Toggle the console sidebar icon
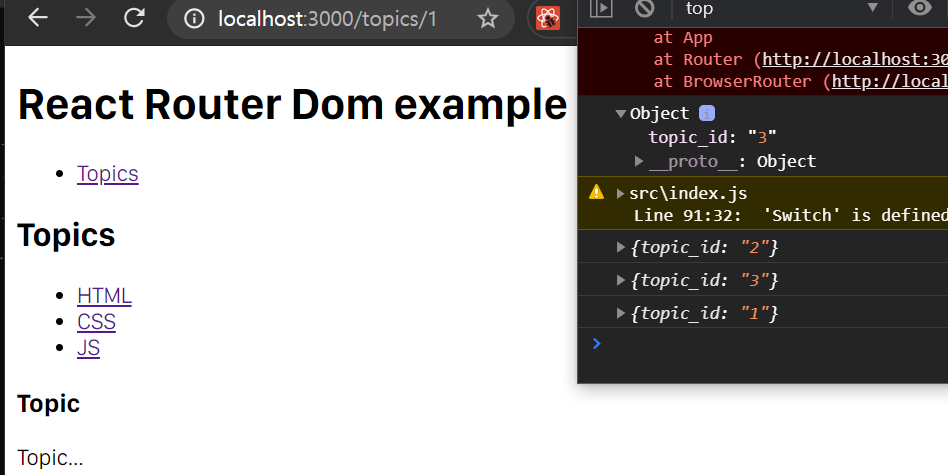 [601, 8]
